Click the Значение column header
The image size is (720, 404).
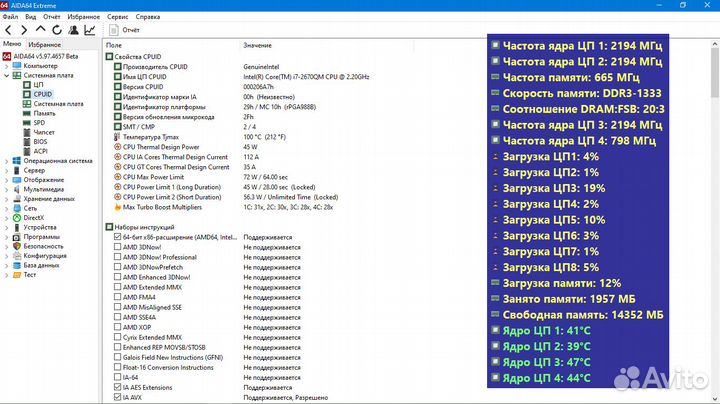tap(258, 45)
